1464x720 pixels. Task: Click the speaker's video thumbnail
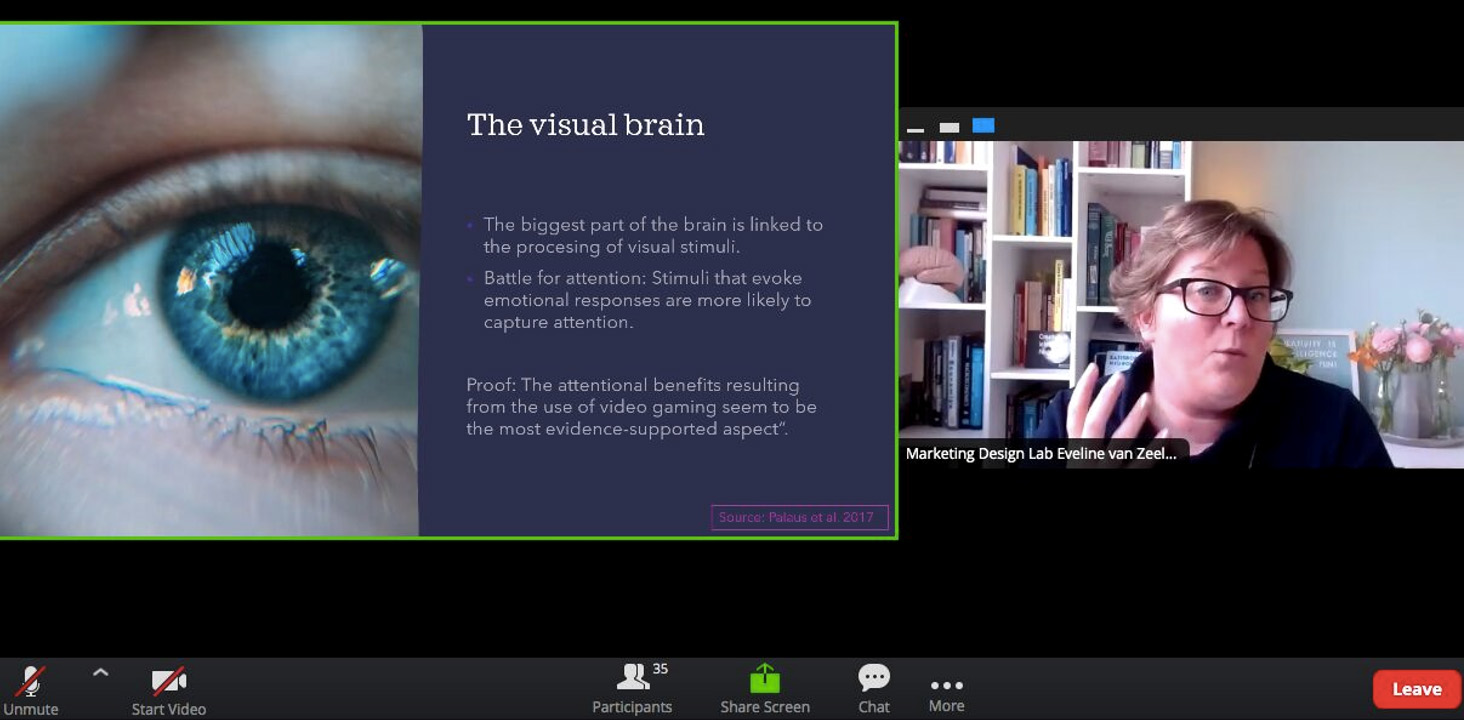[1180, 300]
